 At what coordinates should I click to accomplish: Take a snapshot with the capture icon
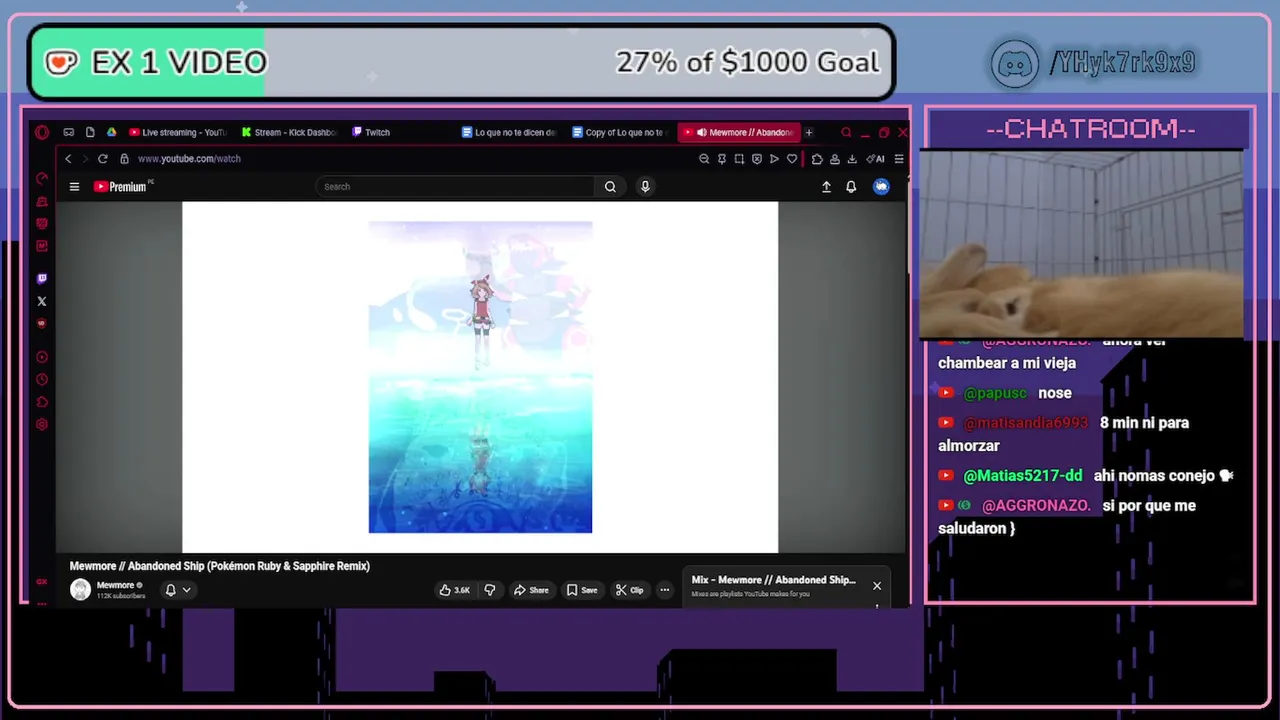(x=739, y=159)
